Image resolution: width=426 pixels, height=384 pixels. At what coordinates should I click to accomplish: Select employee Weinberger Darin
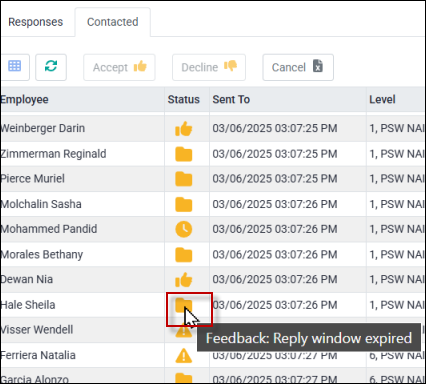pyautogui.click(x=43, y=128)
